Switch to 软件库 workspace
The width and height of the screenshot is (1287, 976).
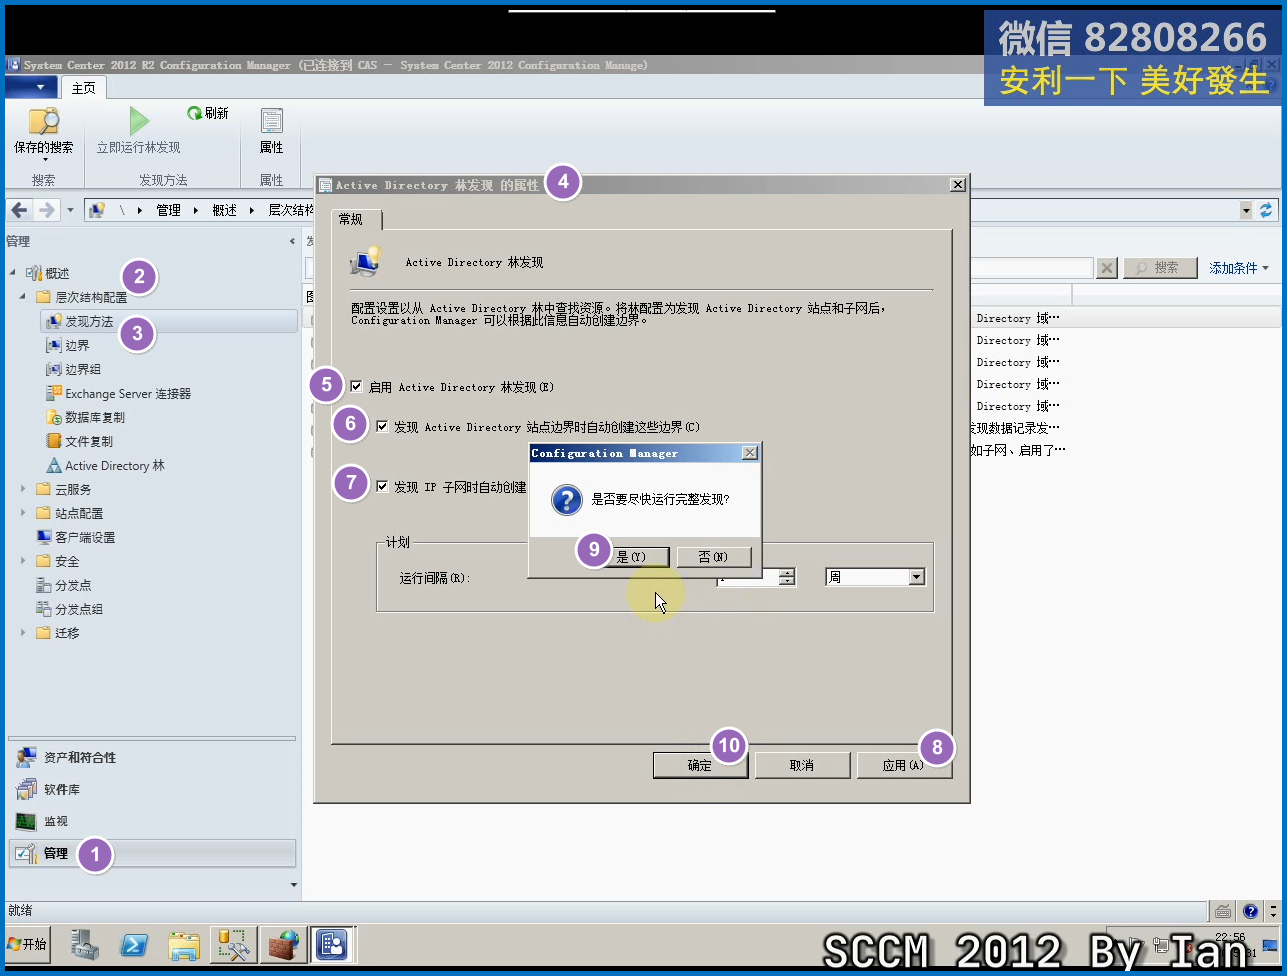(x=151, y=789)
